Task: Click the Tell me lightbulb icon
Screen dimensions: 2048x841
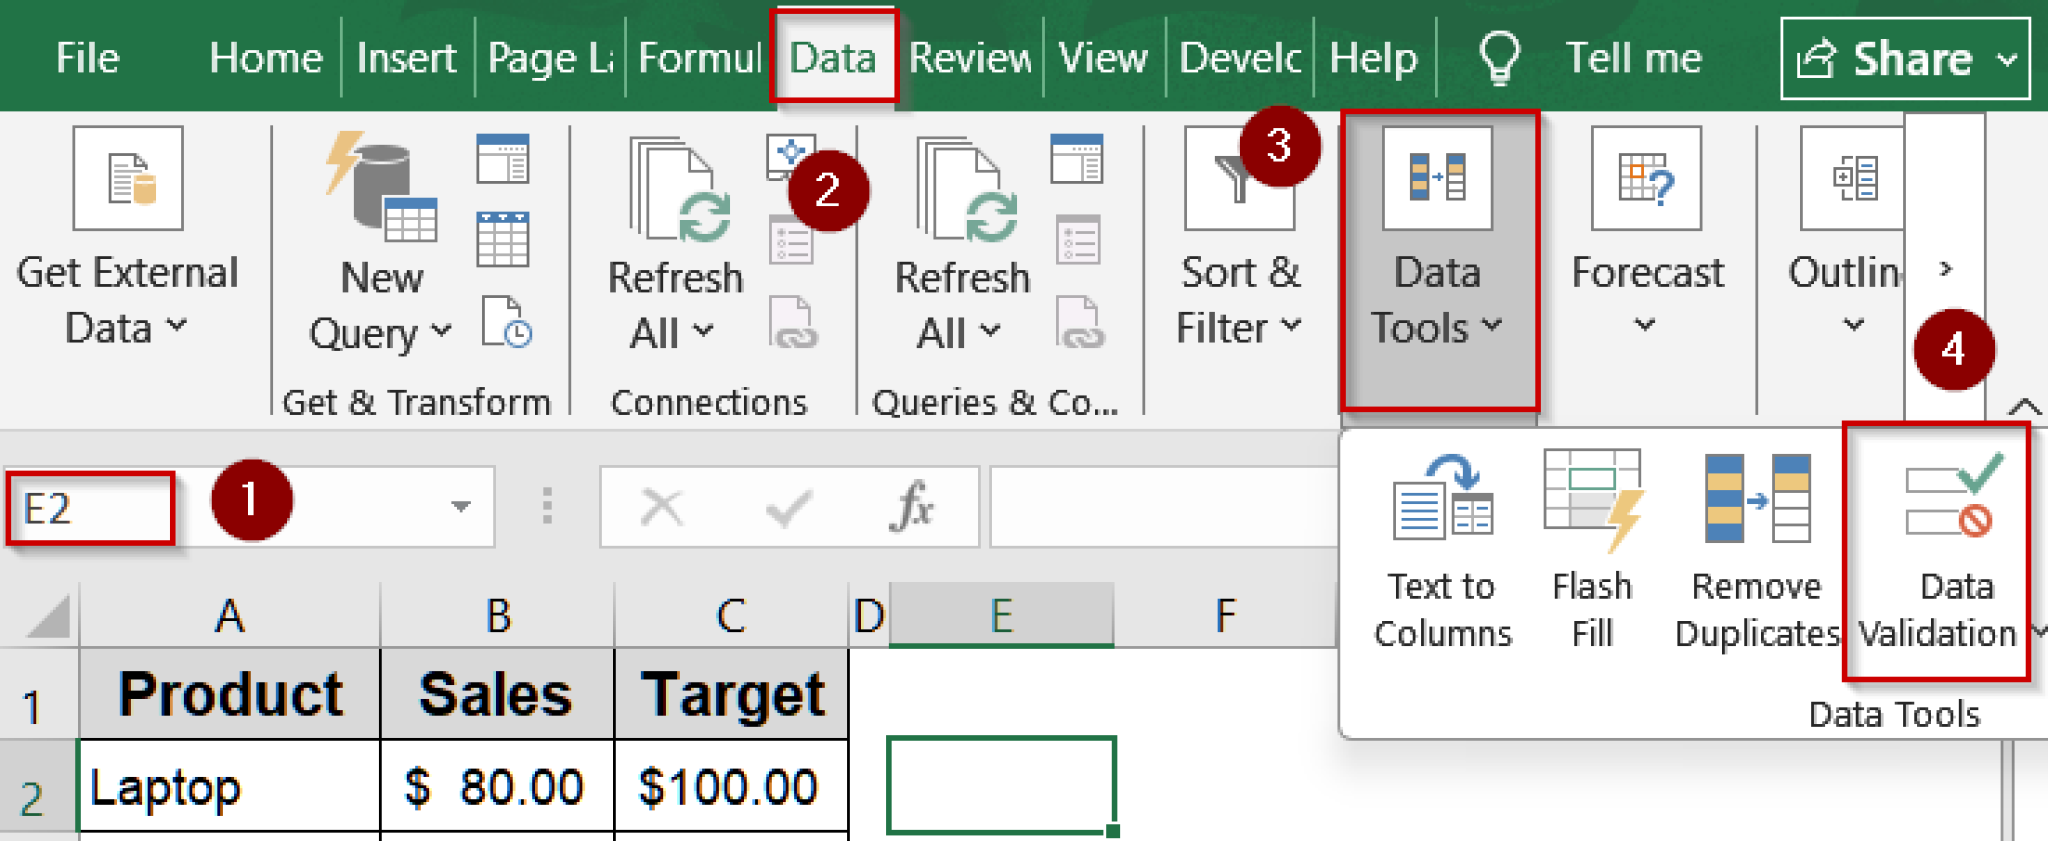Action: click(x=1499, y=58)
